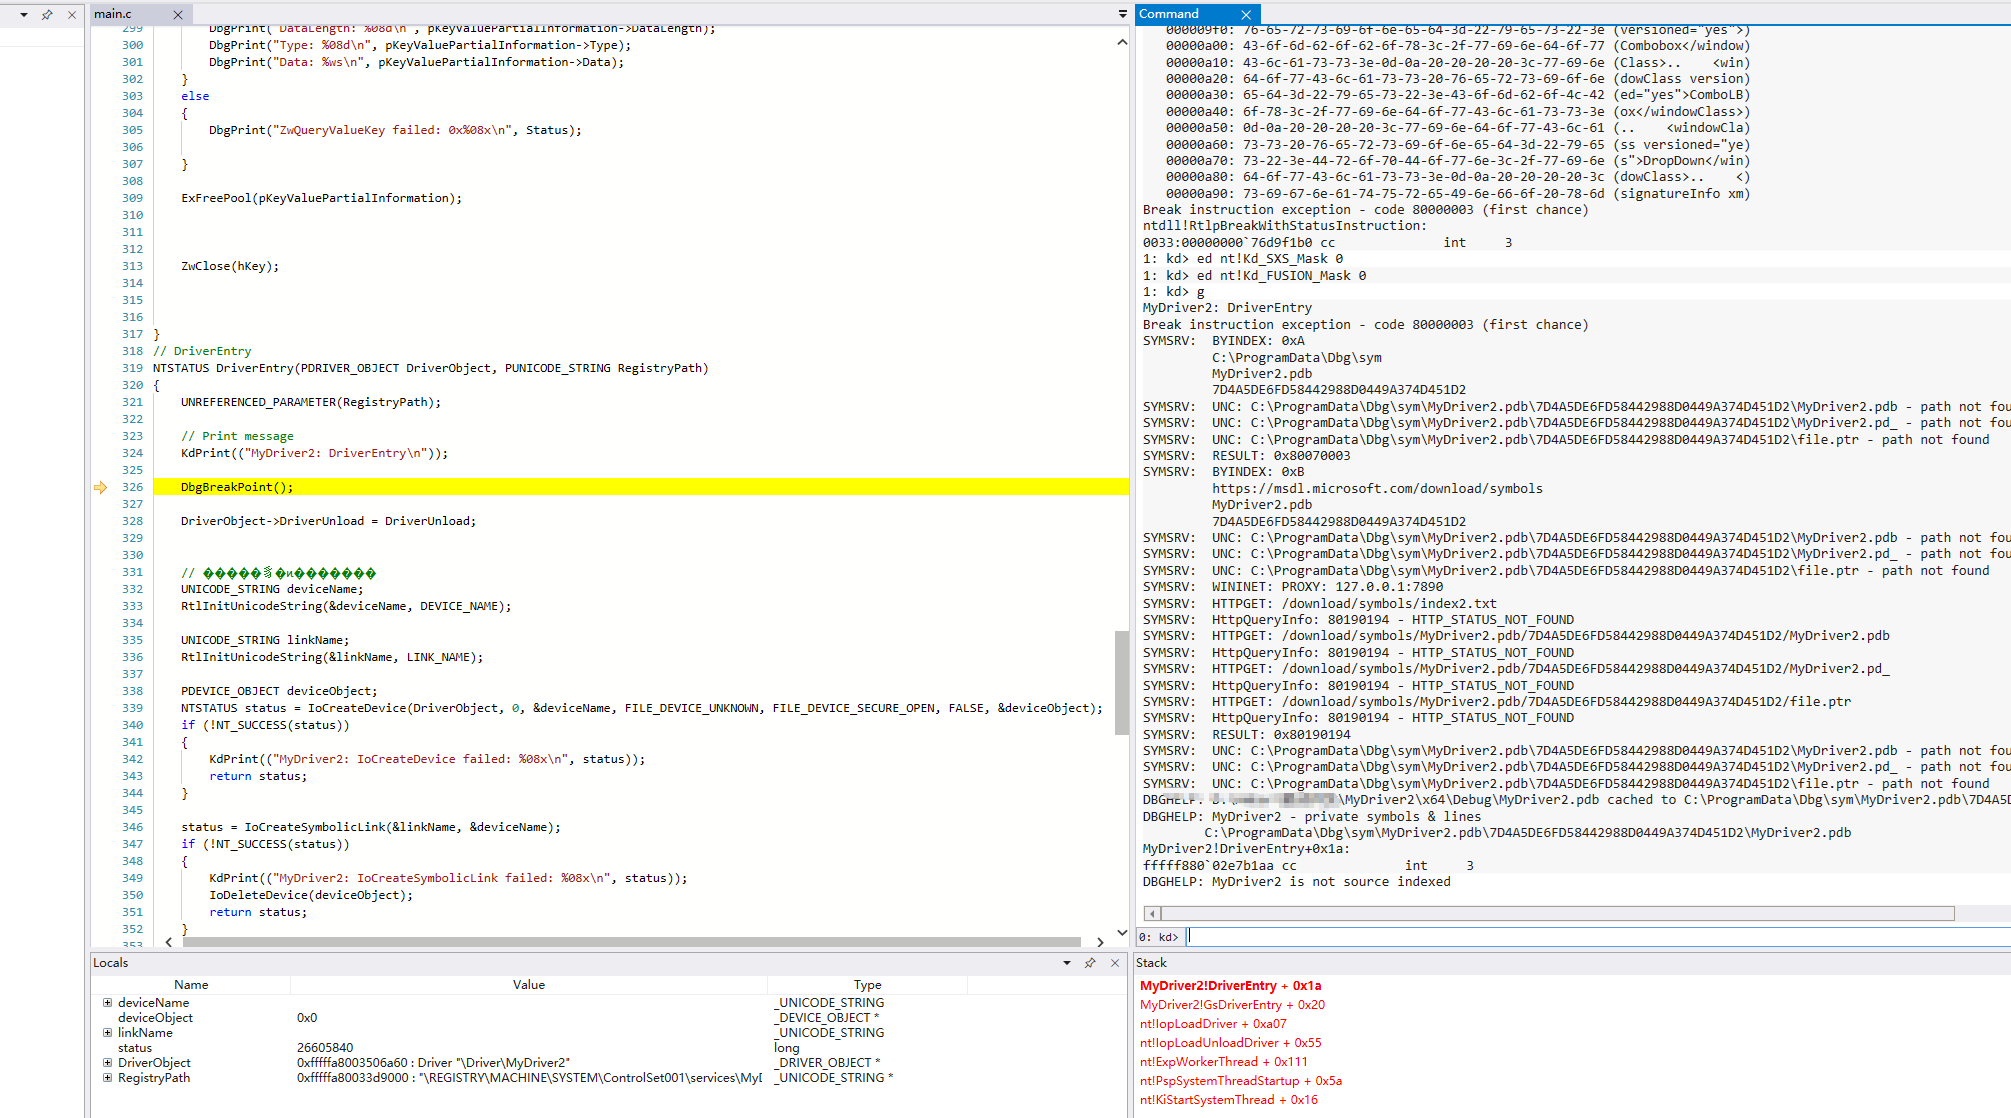Click the deviceObject value 0x0

tap(307, 1018)
